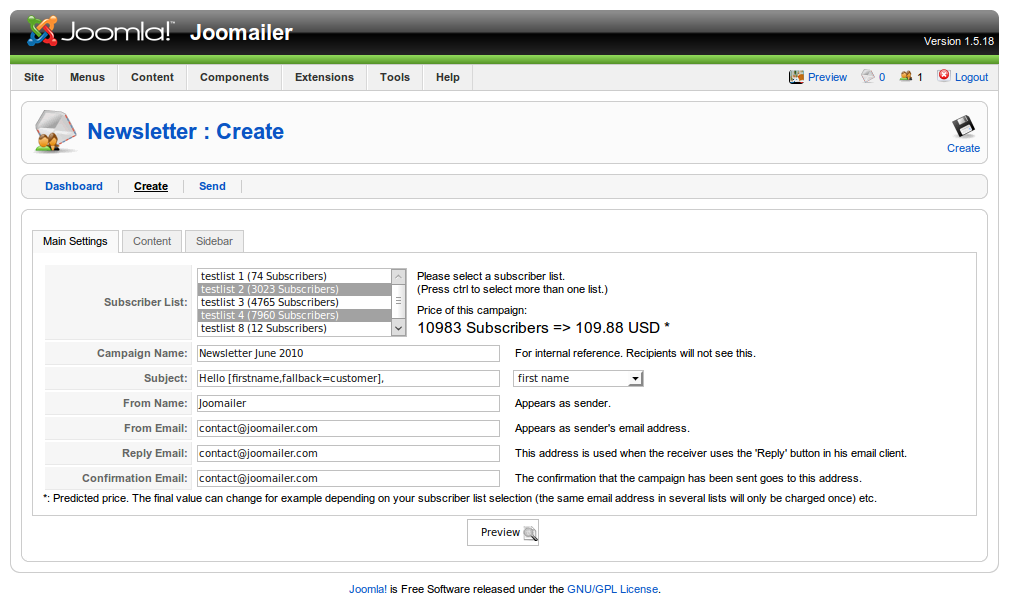Select testlist 1 (74 Subscribers)
This screenshot has width=1009, height=606.
tap(263, 276)
